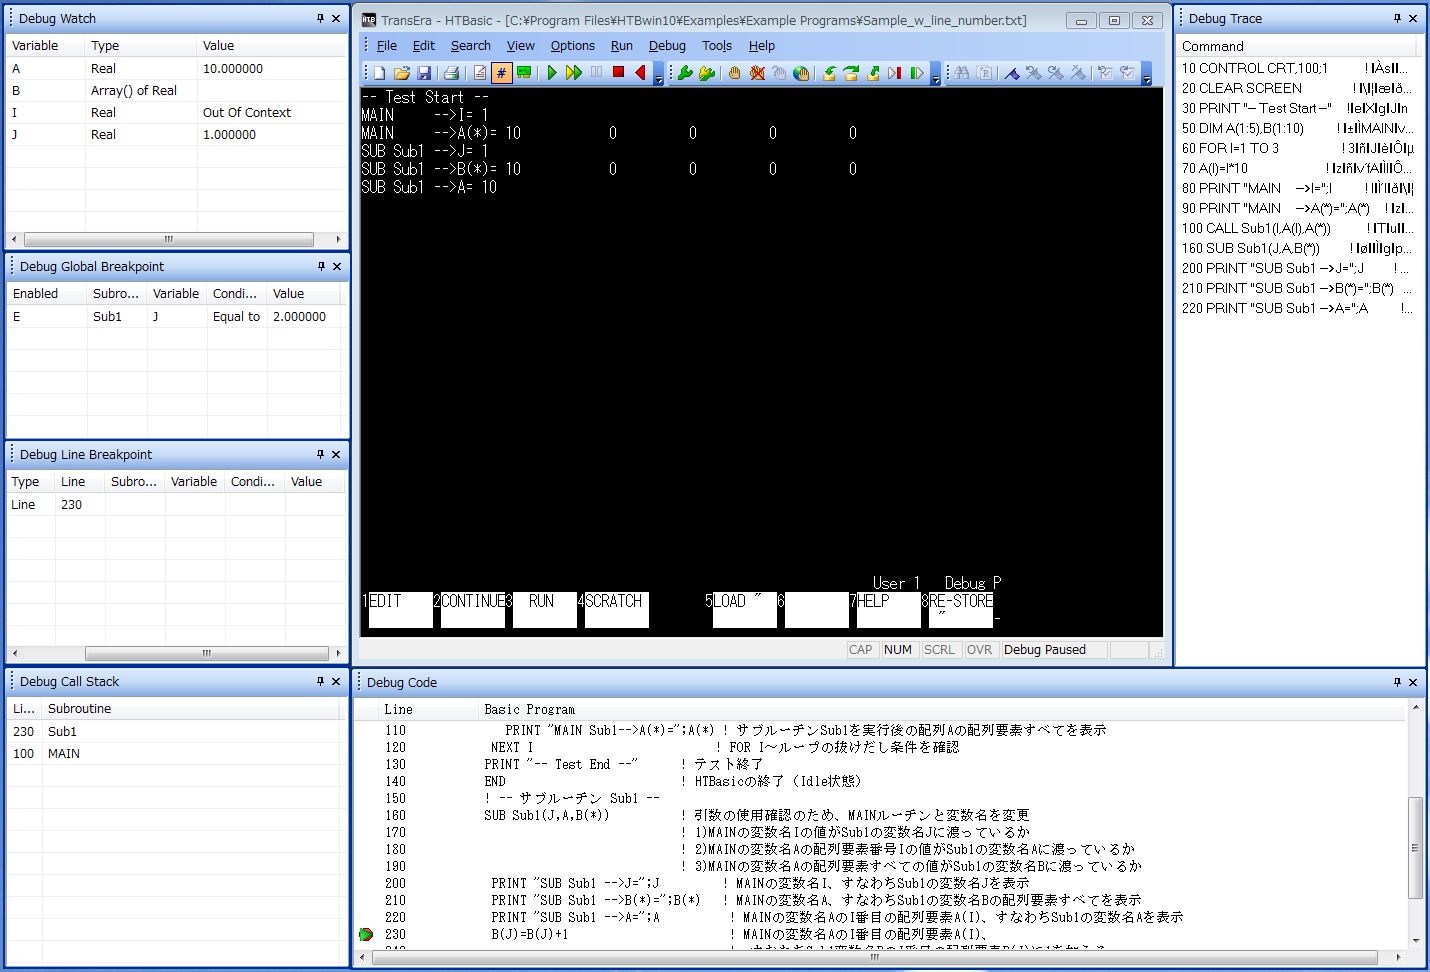This screenshot has height=972, width=1430.
Task: Toggle auto-hide pin on Debug Code panel
Action: (x=1397, y=682)
